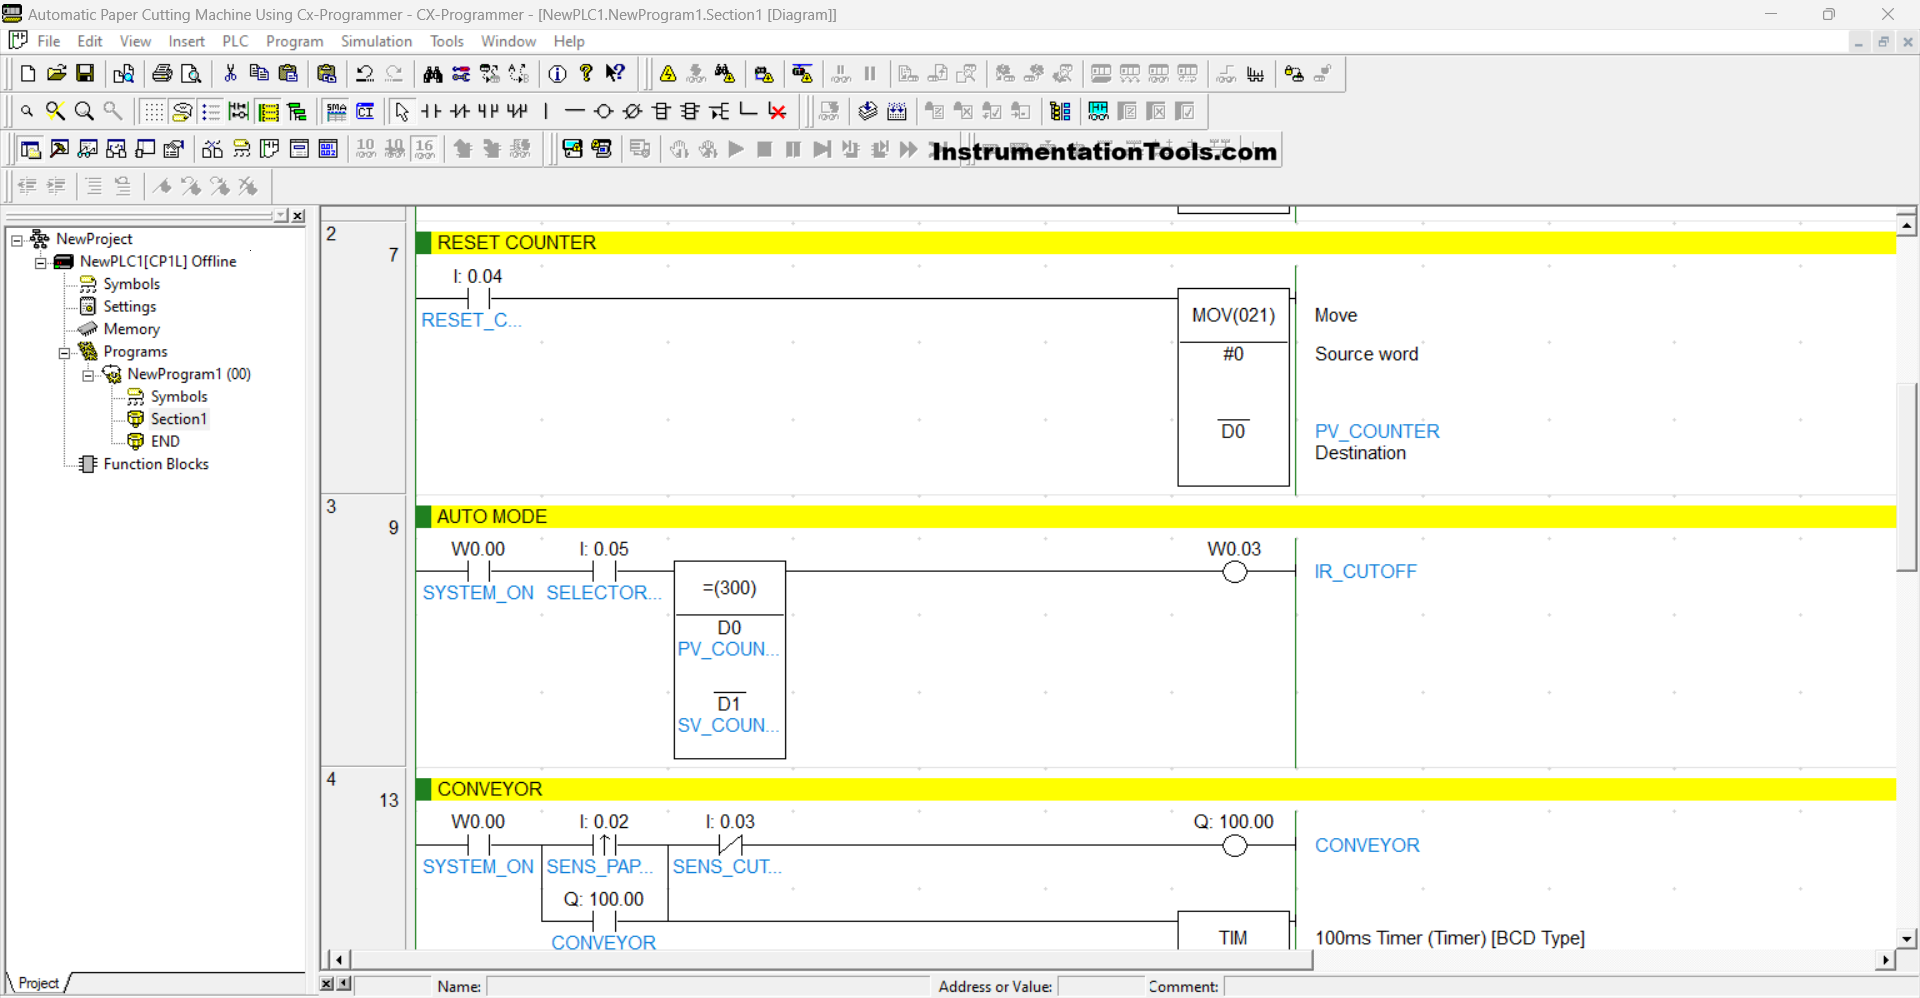The image size is (1920, 998).
Task: Toggle the I/O comment view CI button
Action: coord(365,111)
